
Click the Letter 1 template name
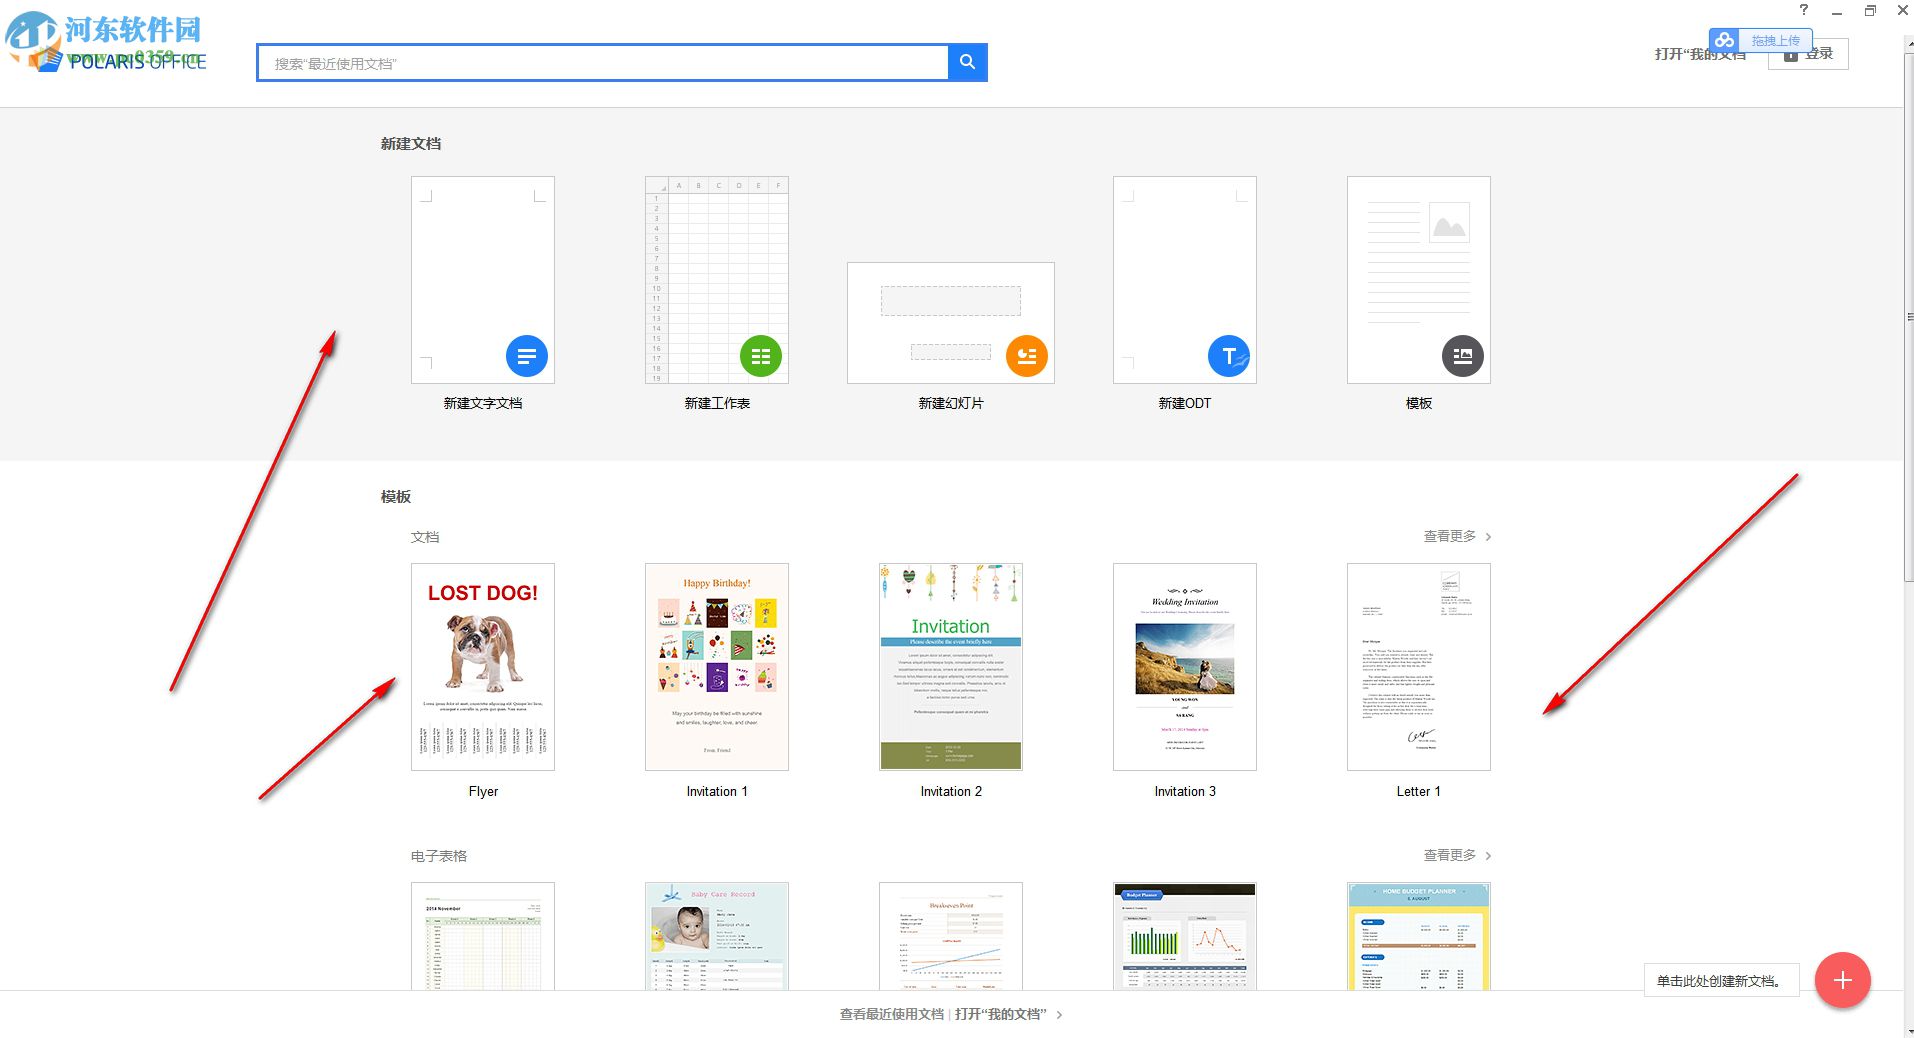[x=1419, y=791]
